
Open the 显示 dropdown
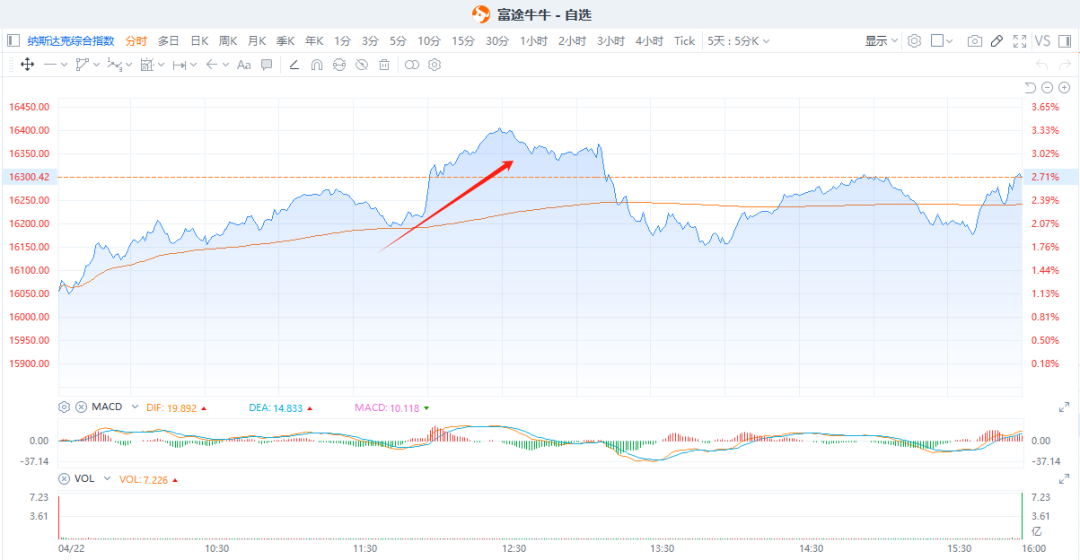point(882,41)
